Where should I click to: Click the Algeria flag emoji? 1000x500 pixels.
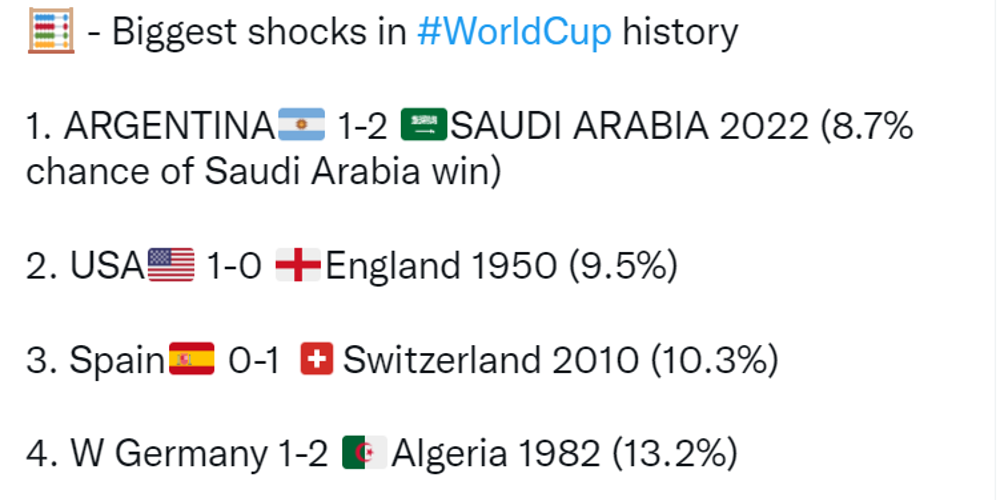coord(364,452)
